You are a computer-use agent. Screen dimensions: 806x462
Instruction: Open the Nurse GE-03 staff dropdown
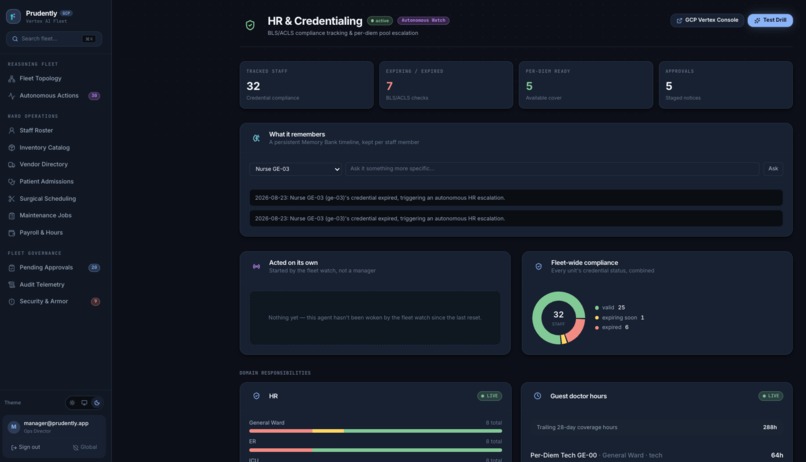point(296,169)
